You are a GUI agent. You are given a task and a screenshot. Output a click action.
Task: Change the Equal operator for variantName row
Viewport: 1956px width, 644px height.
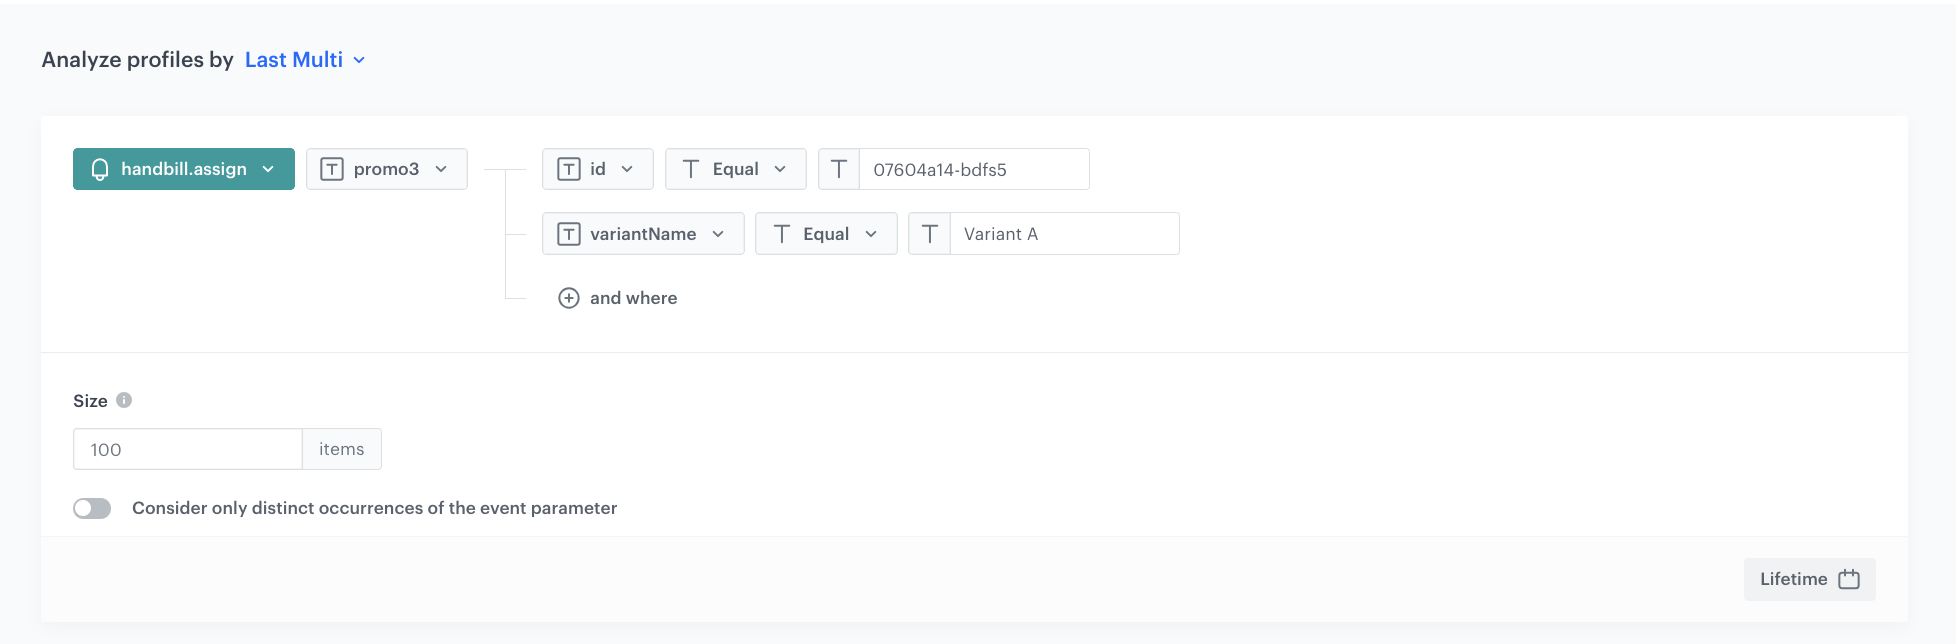826,234
